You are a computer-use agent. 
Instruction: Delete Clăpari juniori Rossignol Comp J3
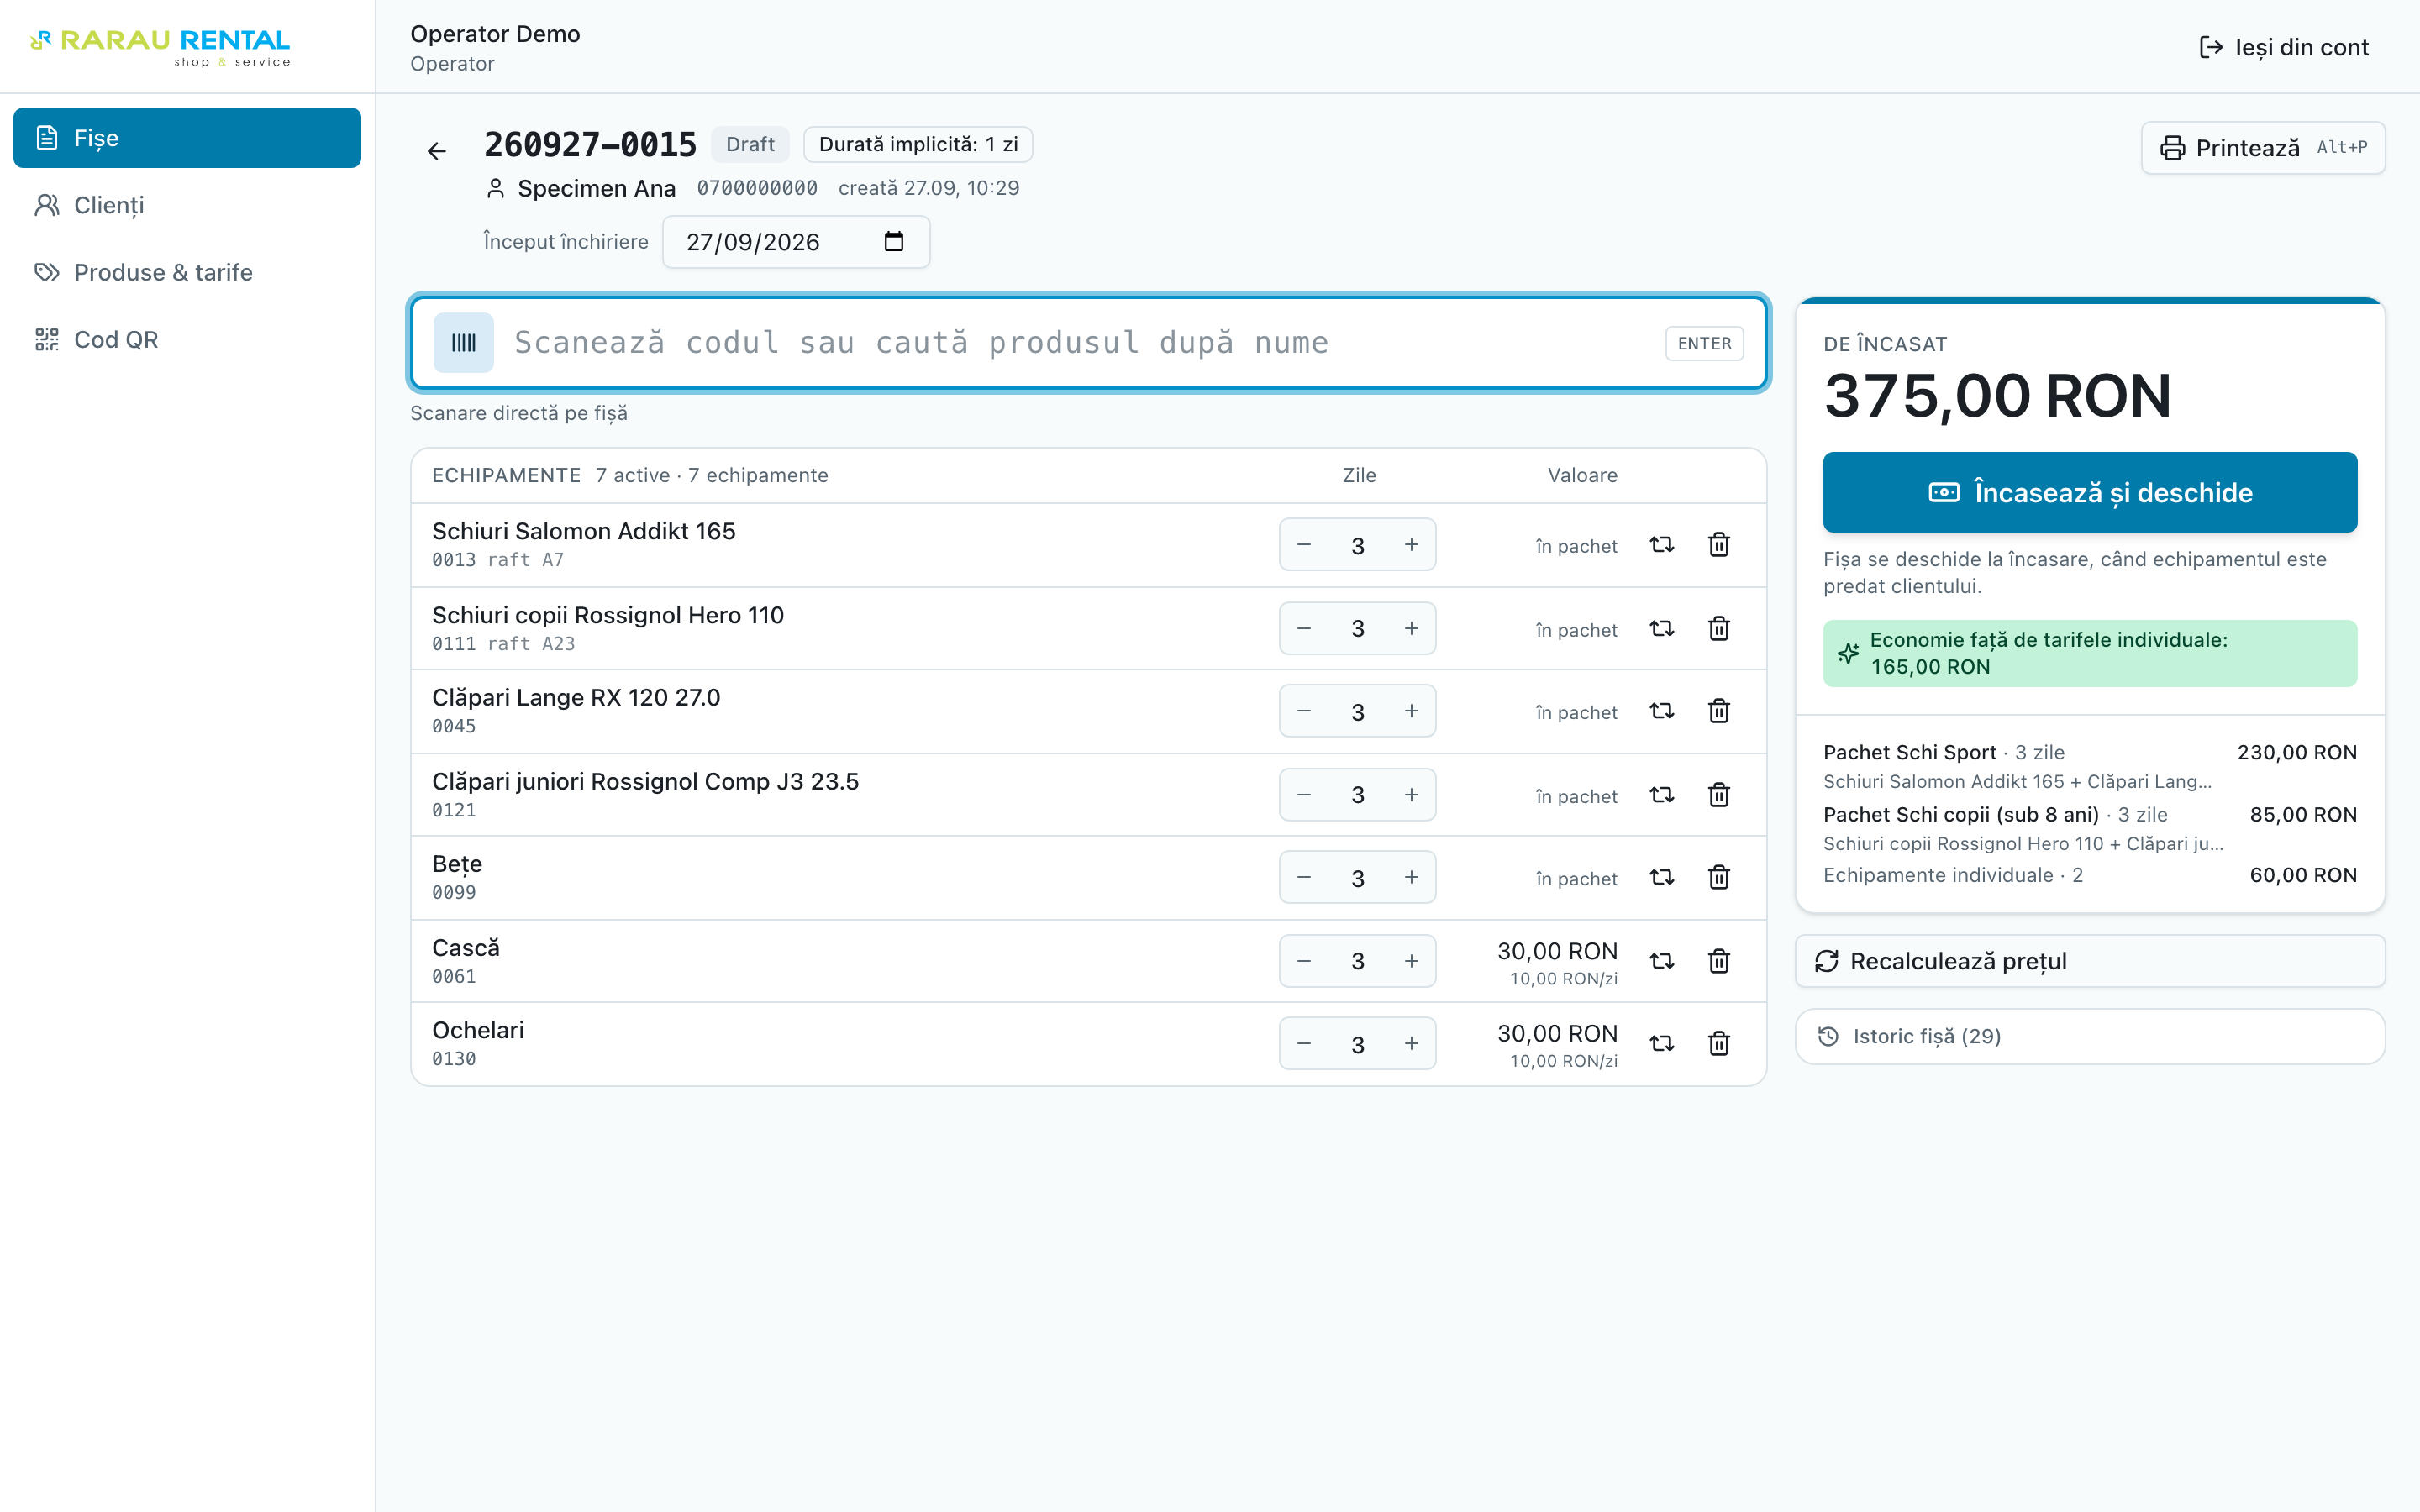pyautogui.click(x=1719, y=795)
